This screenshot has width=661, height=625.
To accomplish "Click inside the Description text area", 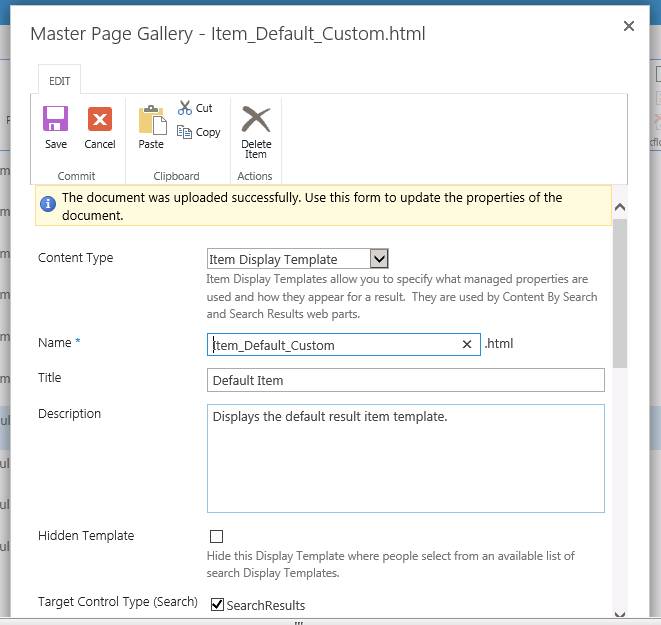I will (405, 458).
